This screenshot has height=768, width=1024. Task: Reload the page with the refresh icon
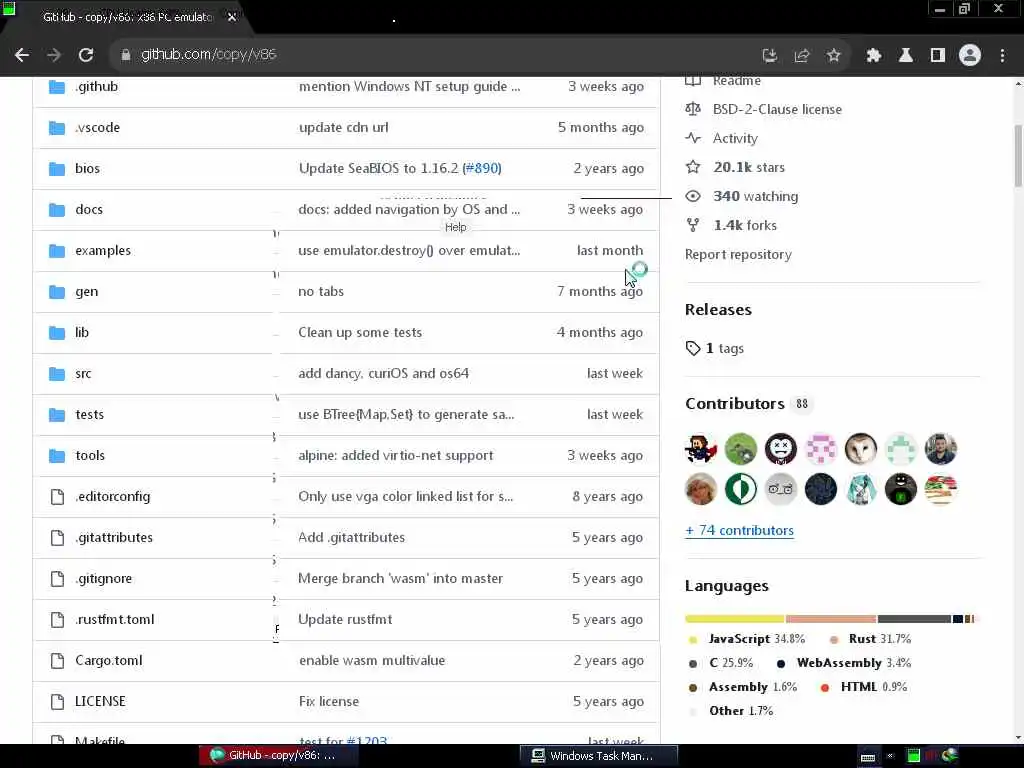(86, 56)
